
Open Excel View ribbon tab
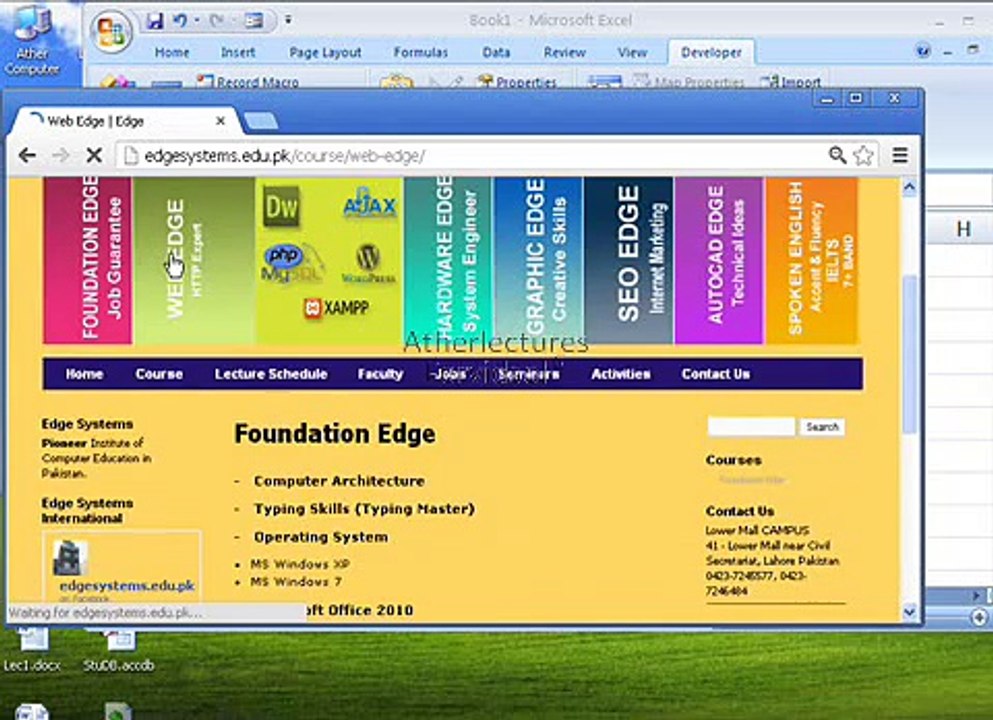pos(632,53)
